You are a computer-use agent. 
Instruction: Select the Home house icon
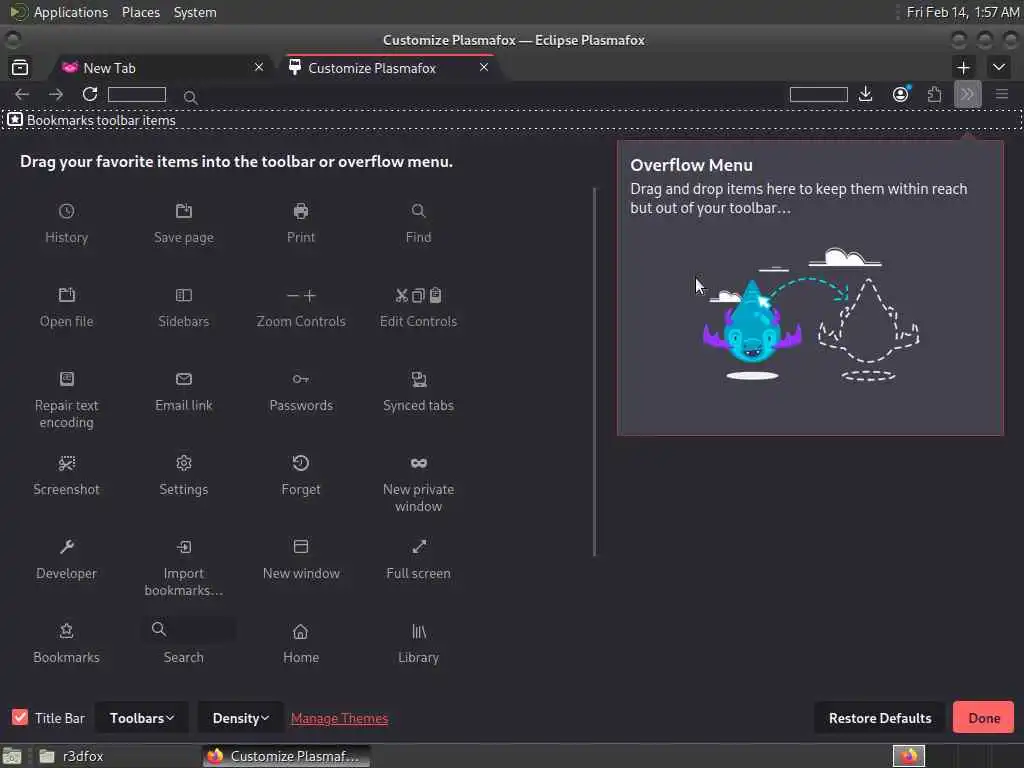(x=300, y=631)
